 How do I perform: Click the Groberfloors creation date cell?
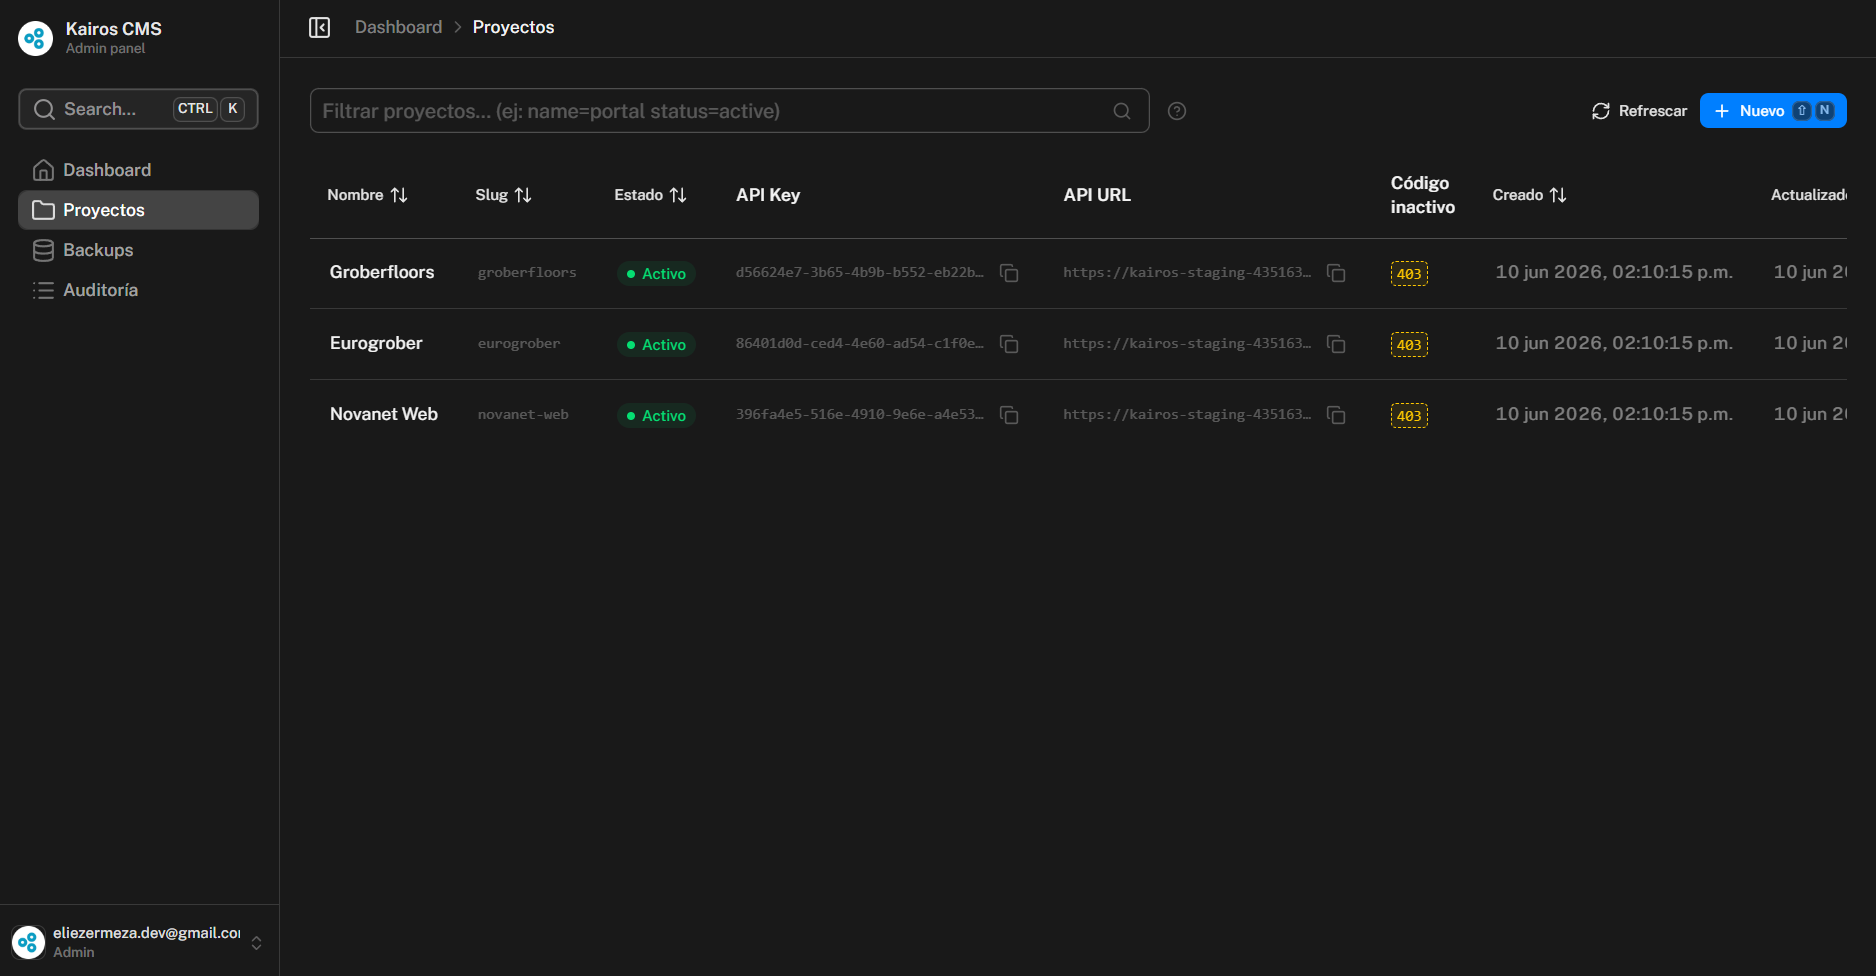pos(1614,272)
